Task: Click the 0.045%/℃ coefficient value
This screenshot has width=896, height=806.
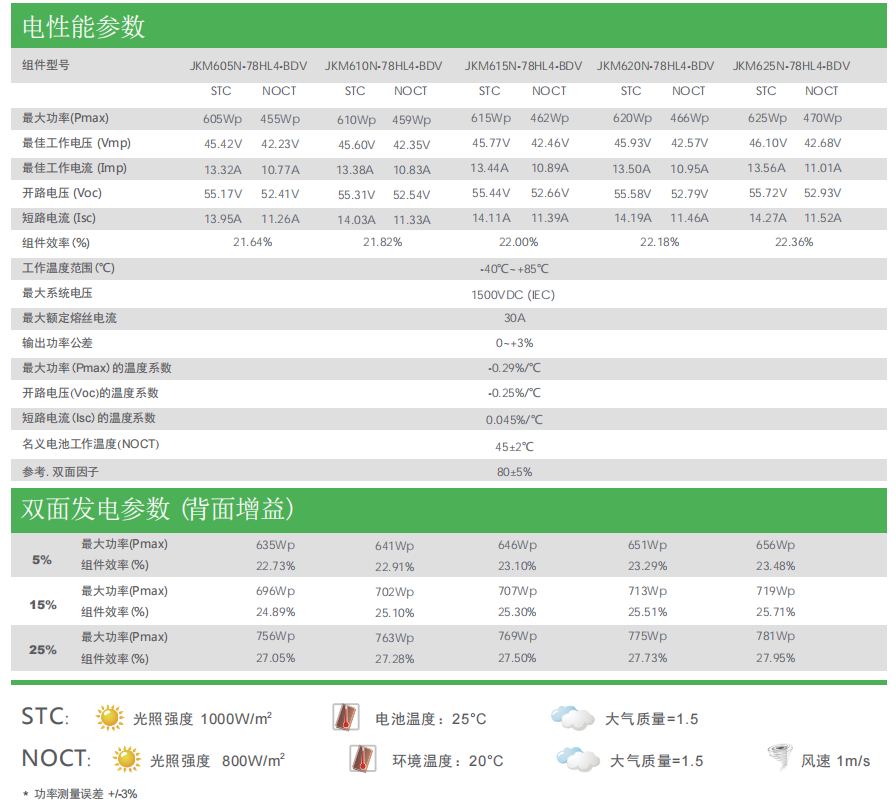Action: tap(514, 420)
